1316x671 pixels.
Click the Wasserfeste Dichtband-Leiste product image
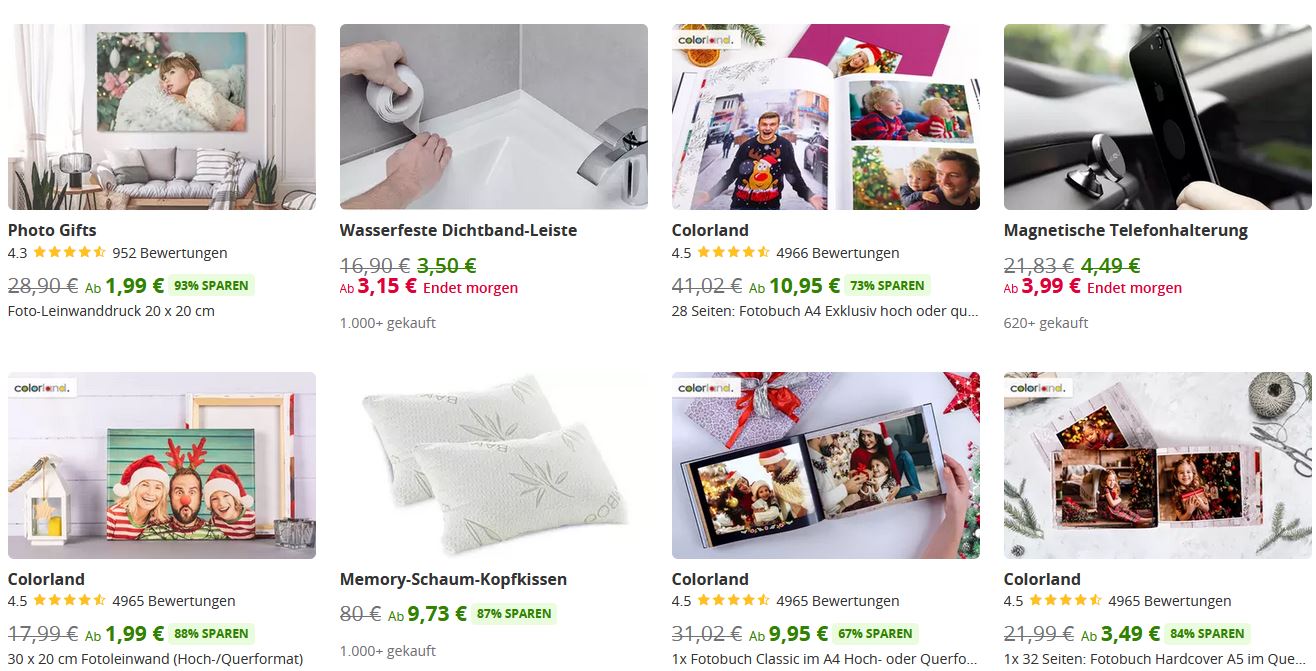[x=494, y=117]
